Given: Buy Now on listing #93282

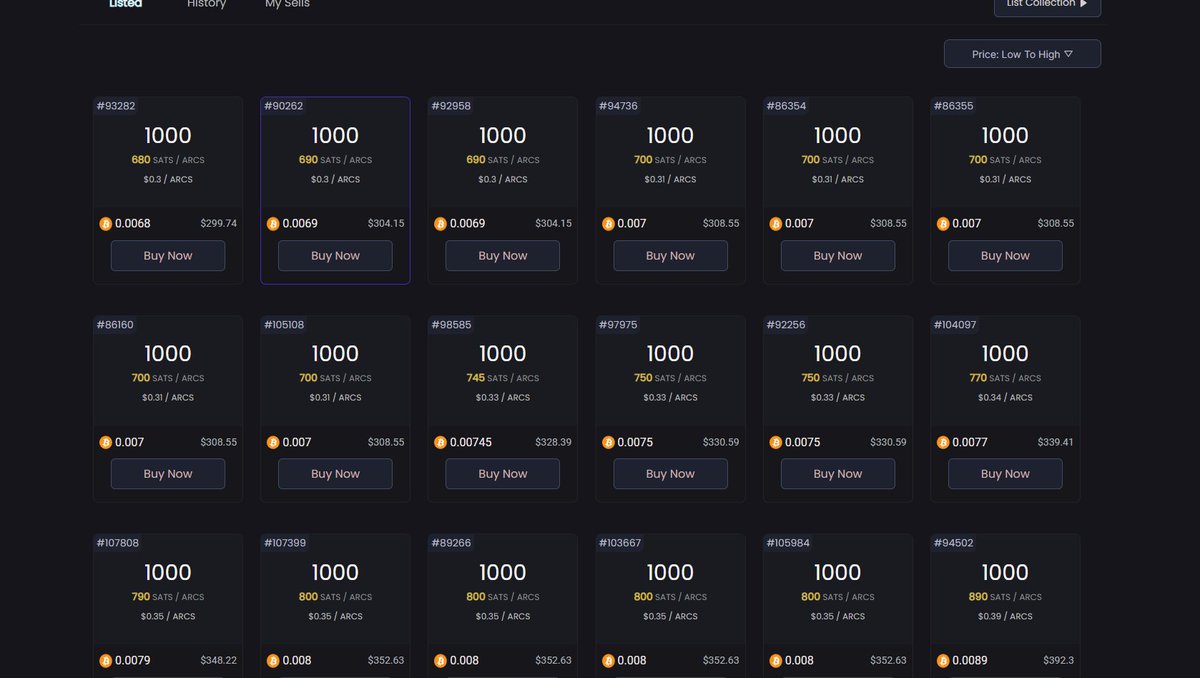Looking at the screenshot, I should 168,256.
